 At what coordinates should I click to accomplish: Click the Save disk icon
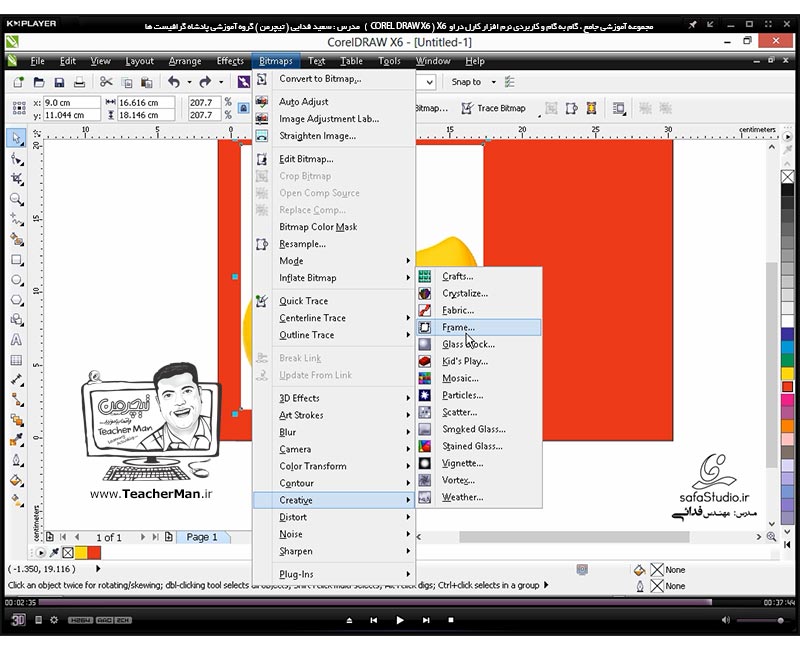click(x=59, y=82)
